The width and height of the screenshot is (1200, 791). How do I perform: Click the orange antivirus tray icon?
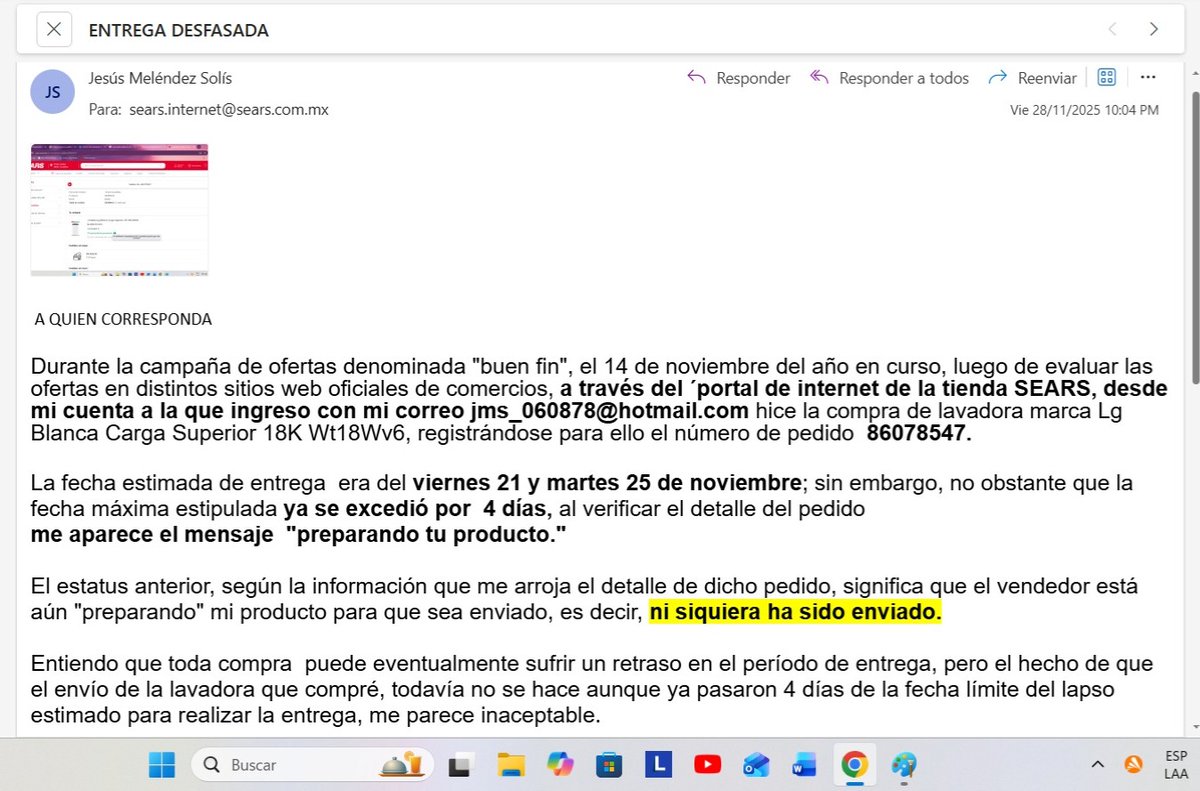(x=1133, y=765)
